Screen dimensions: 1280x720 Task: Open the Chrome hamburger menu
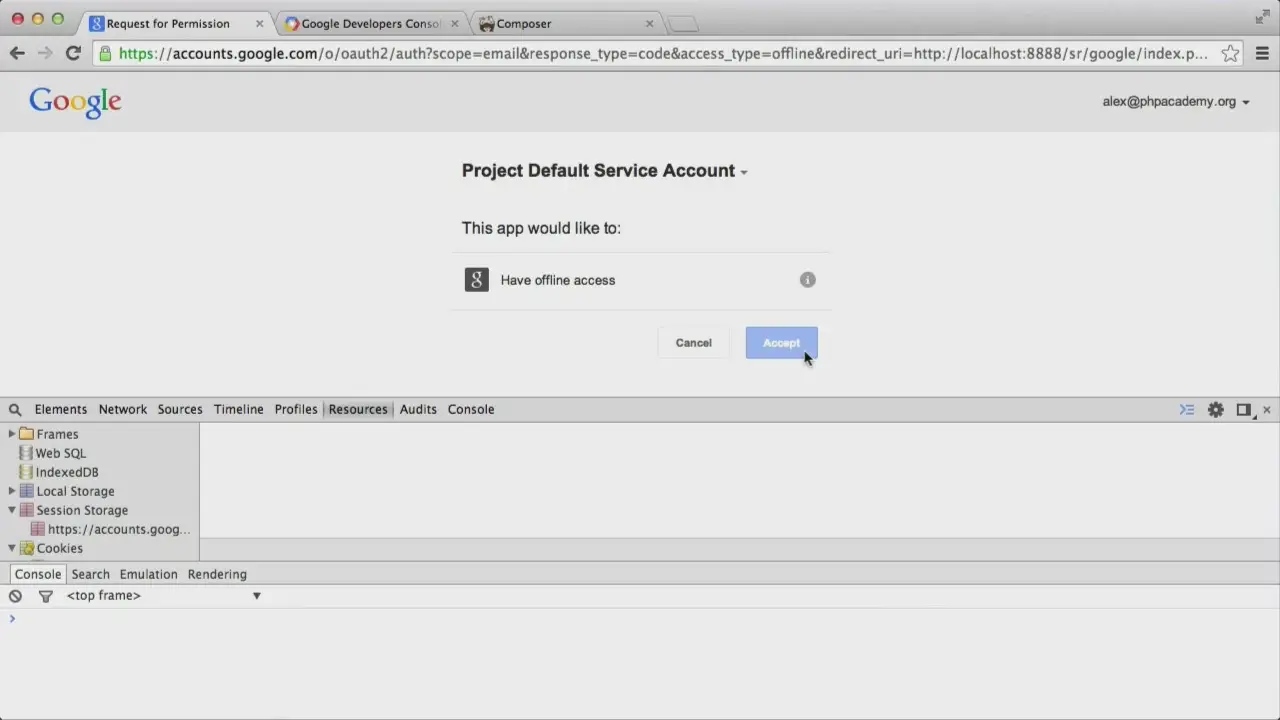(x=1261, y=53)
